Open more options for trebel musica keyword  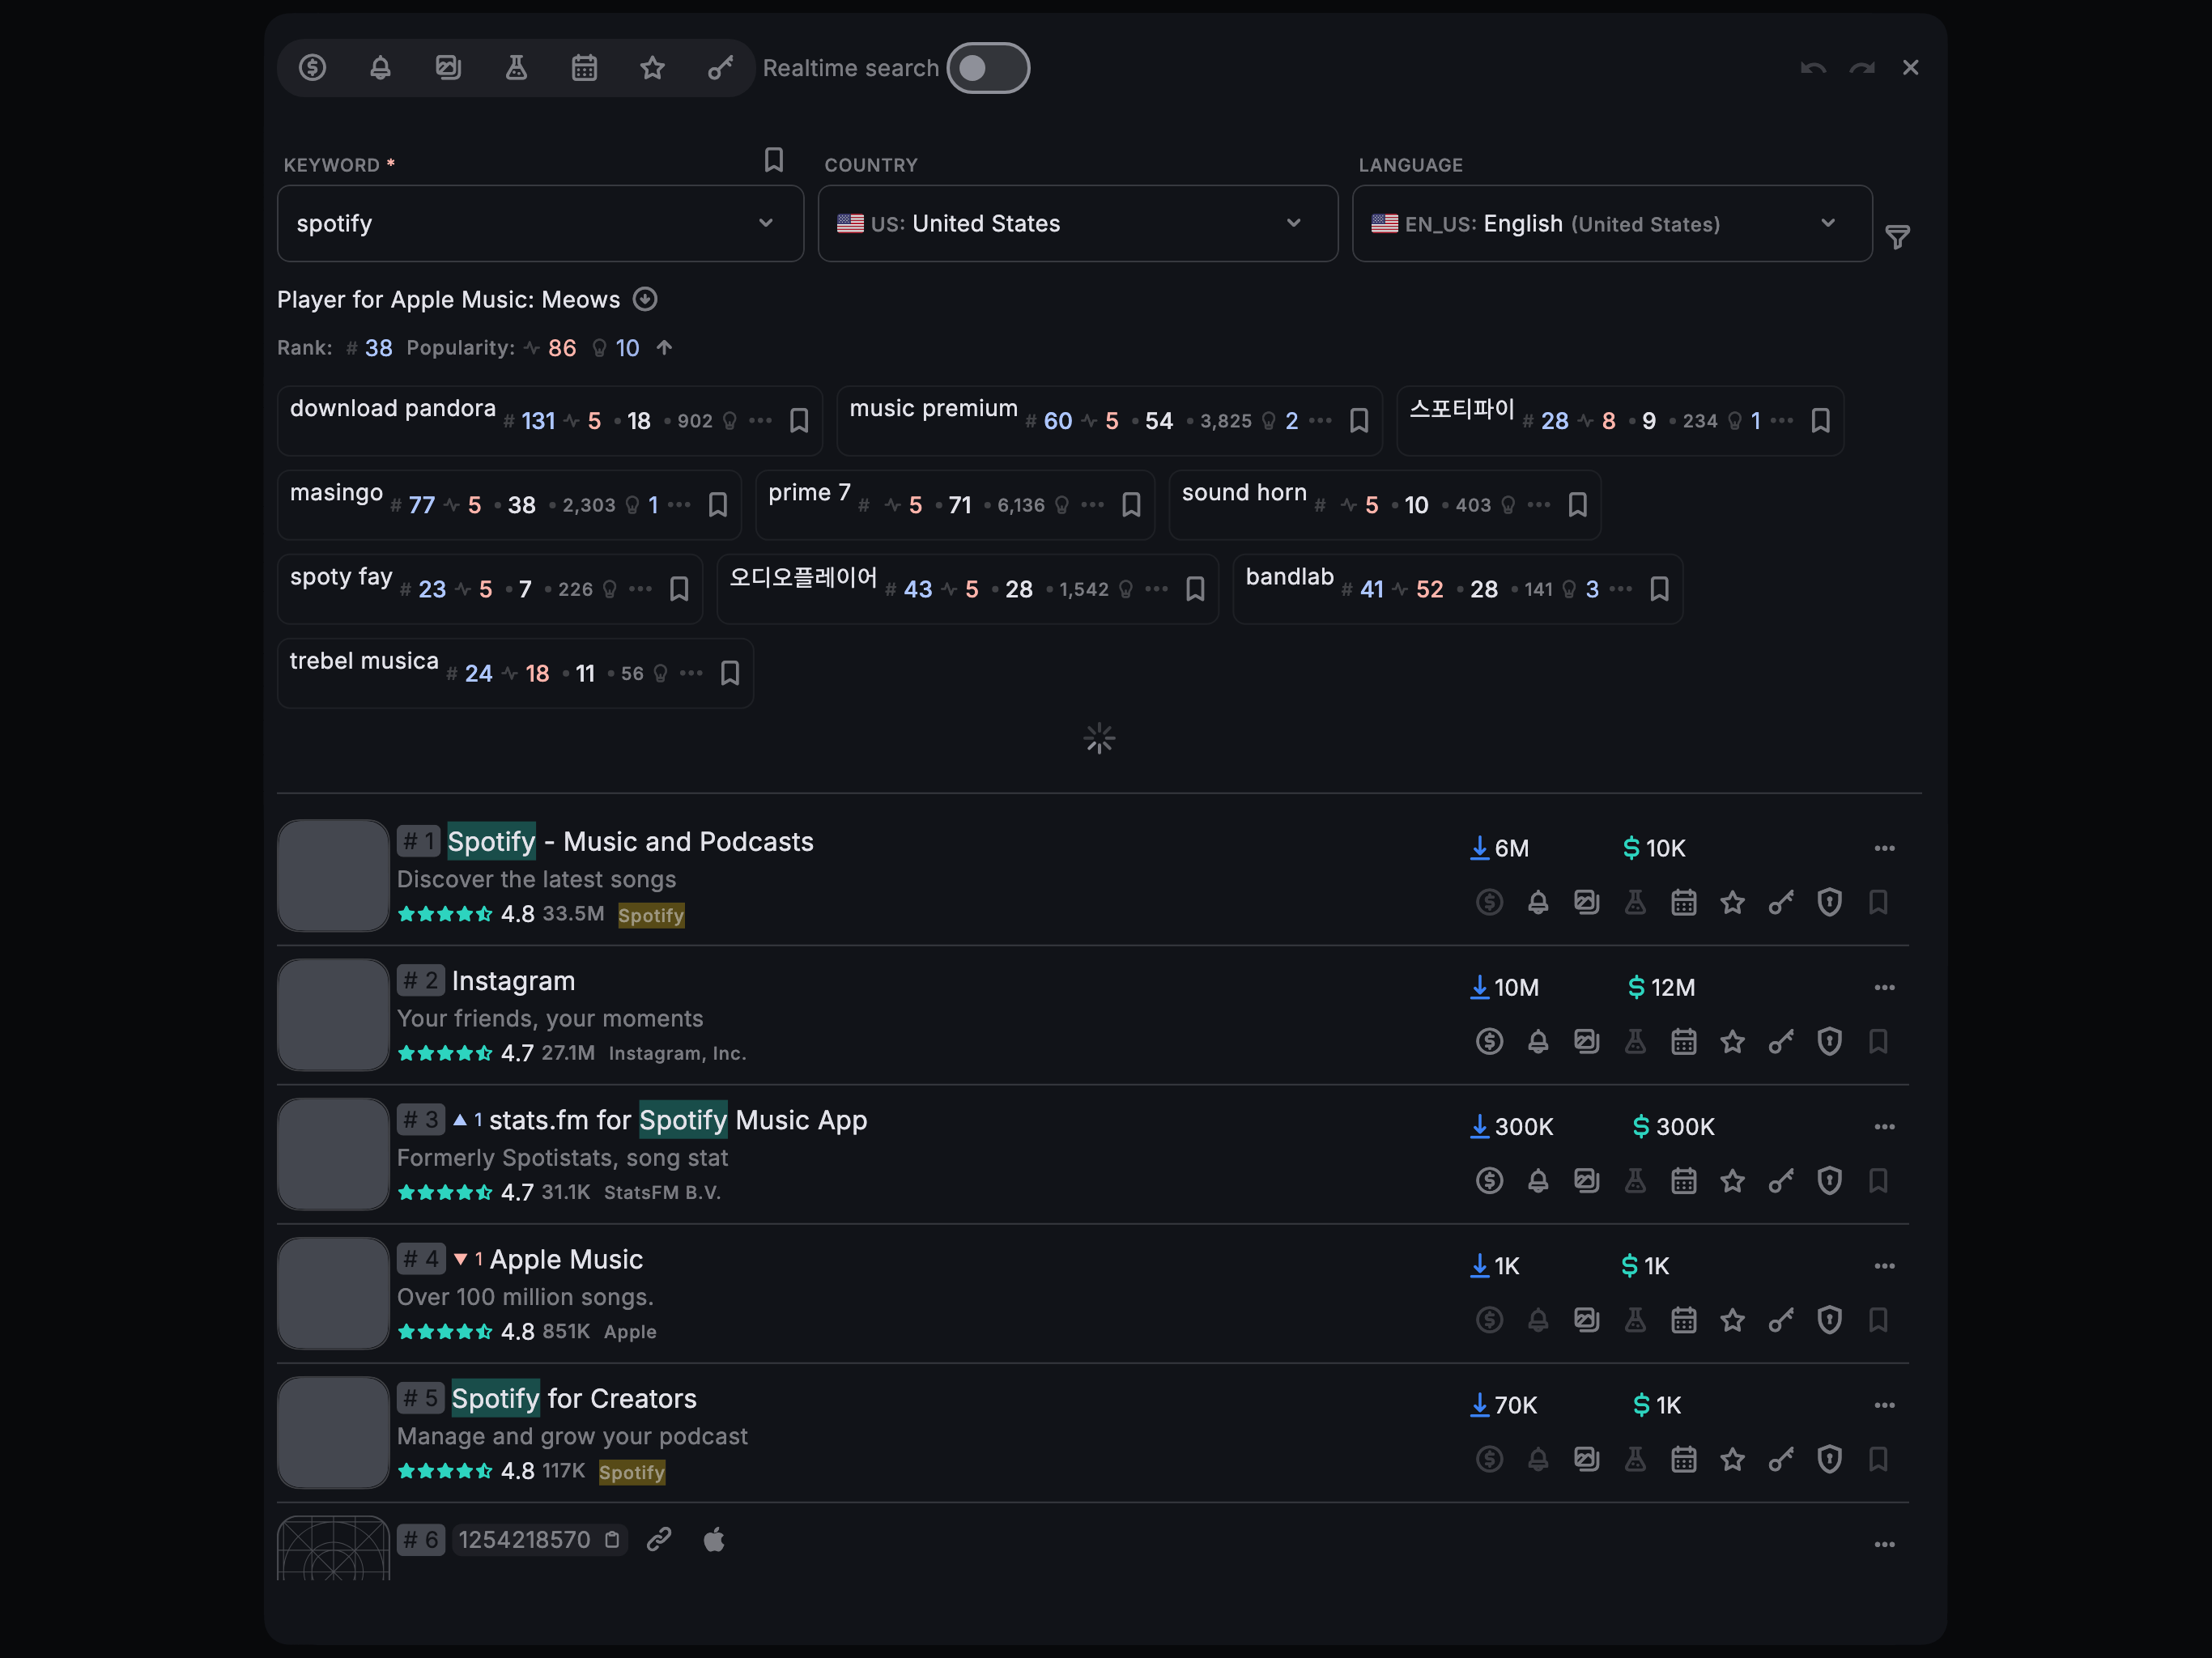[x=691, y=672]
